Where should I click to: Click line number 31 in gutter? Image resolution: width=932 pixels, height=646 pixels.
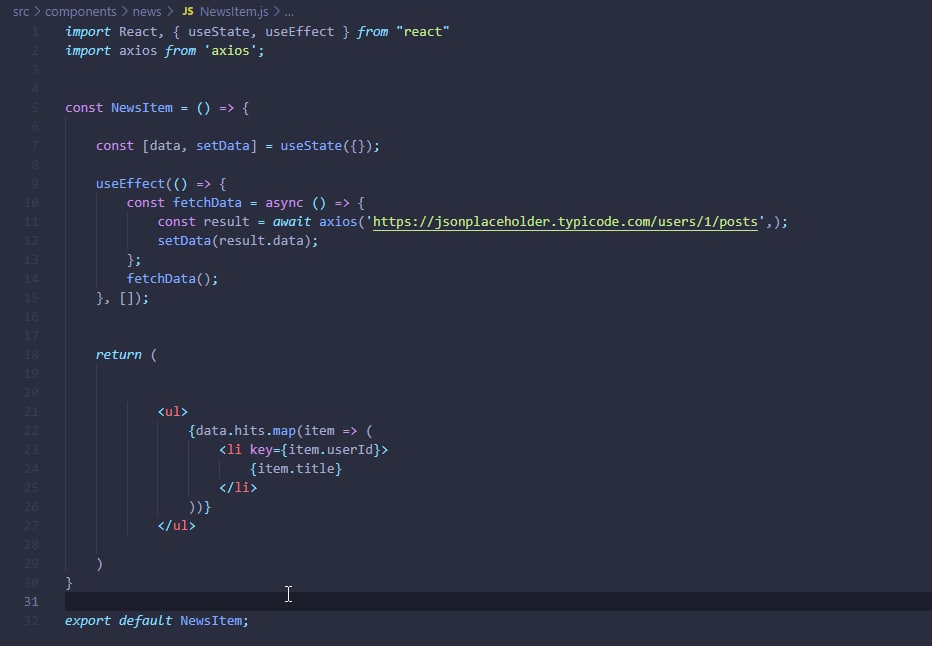(32, 601)
